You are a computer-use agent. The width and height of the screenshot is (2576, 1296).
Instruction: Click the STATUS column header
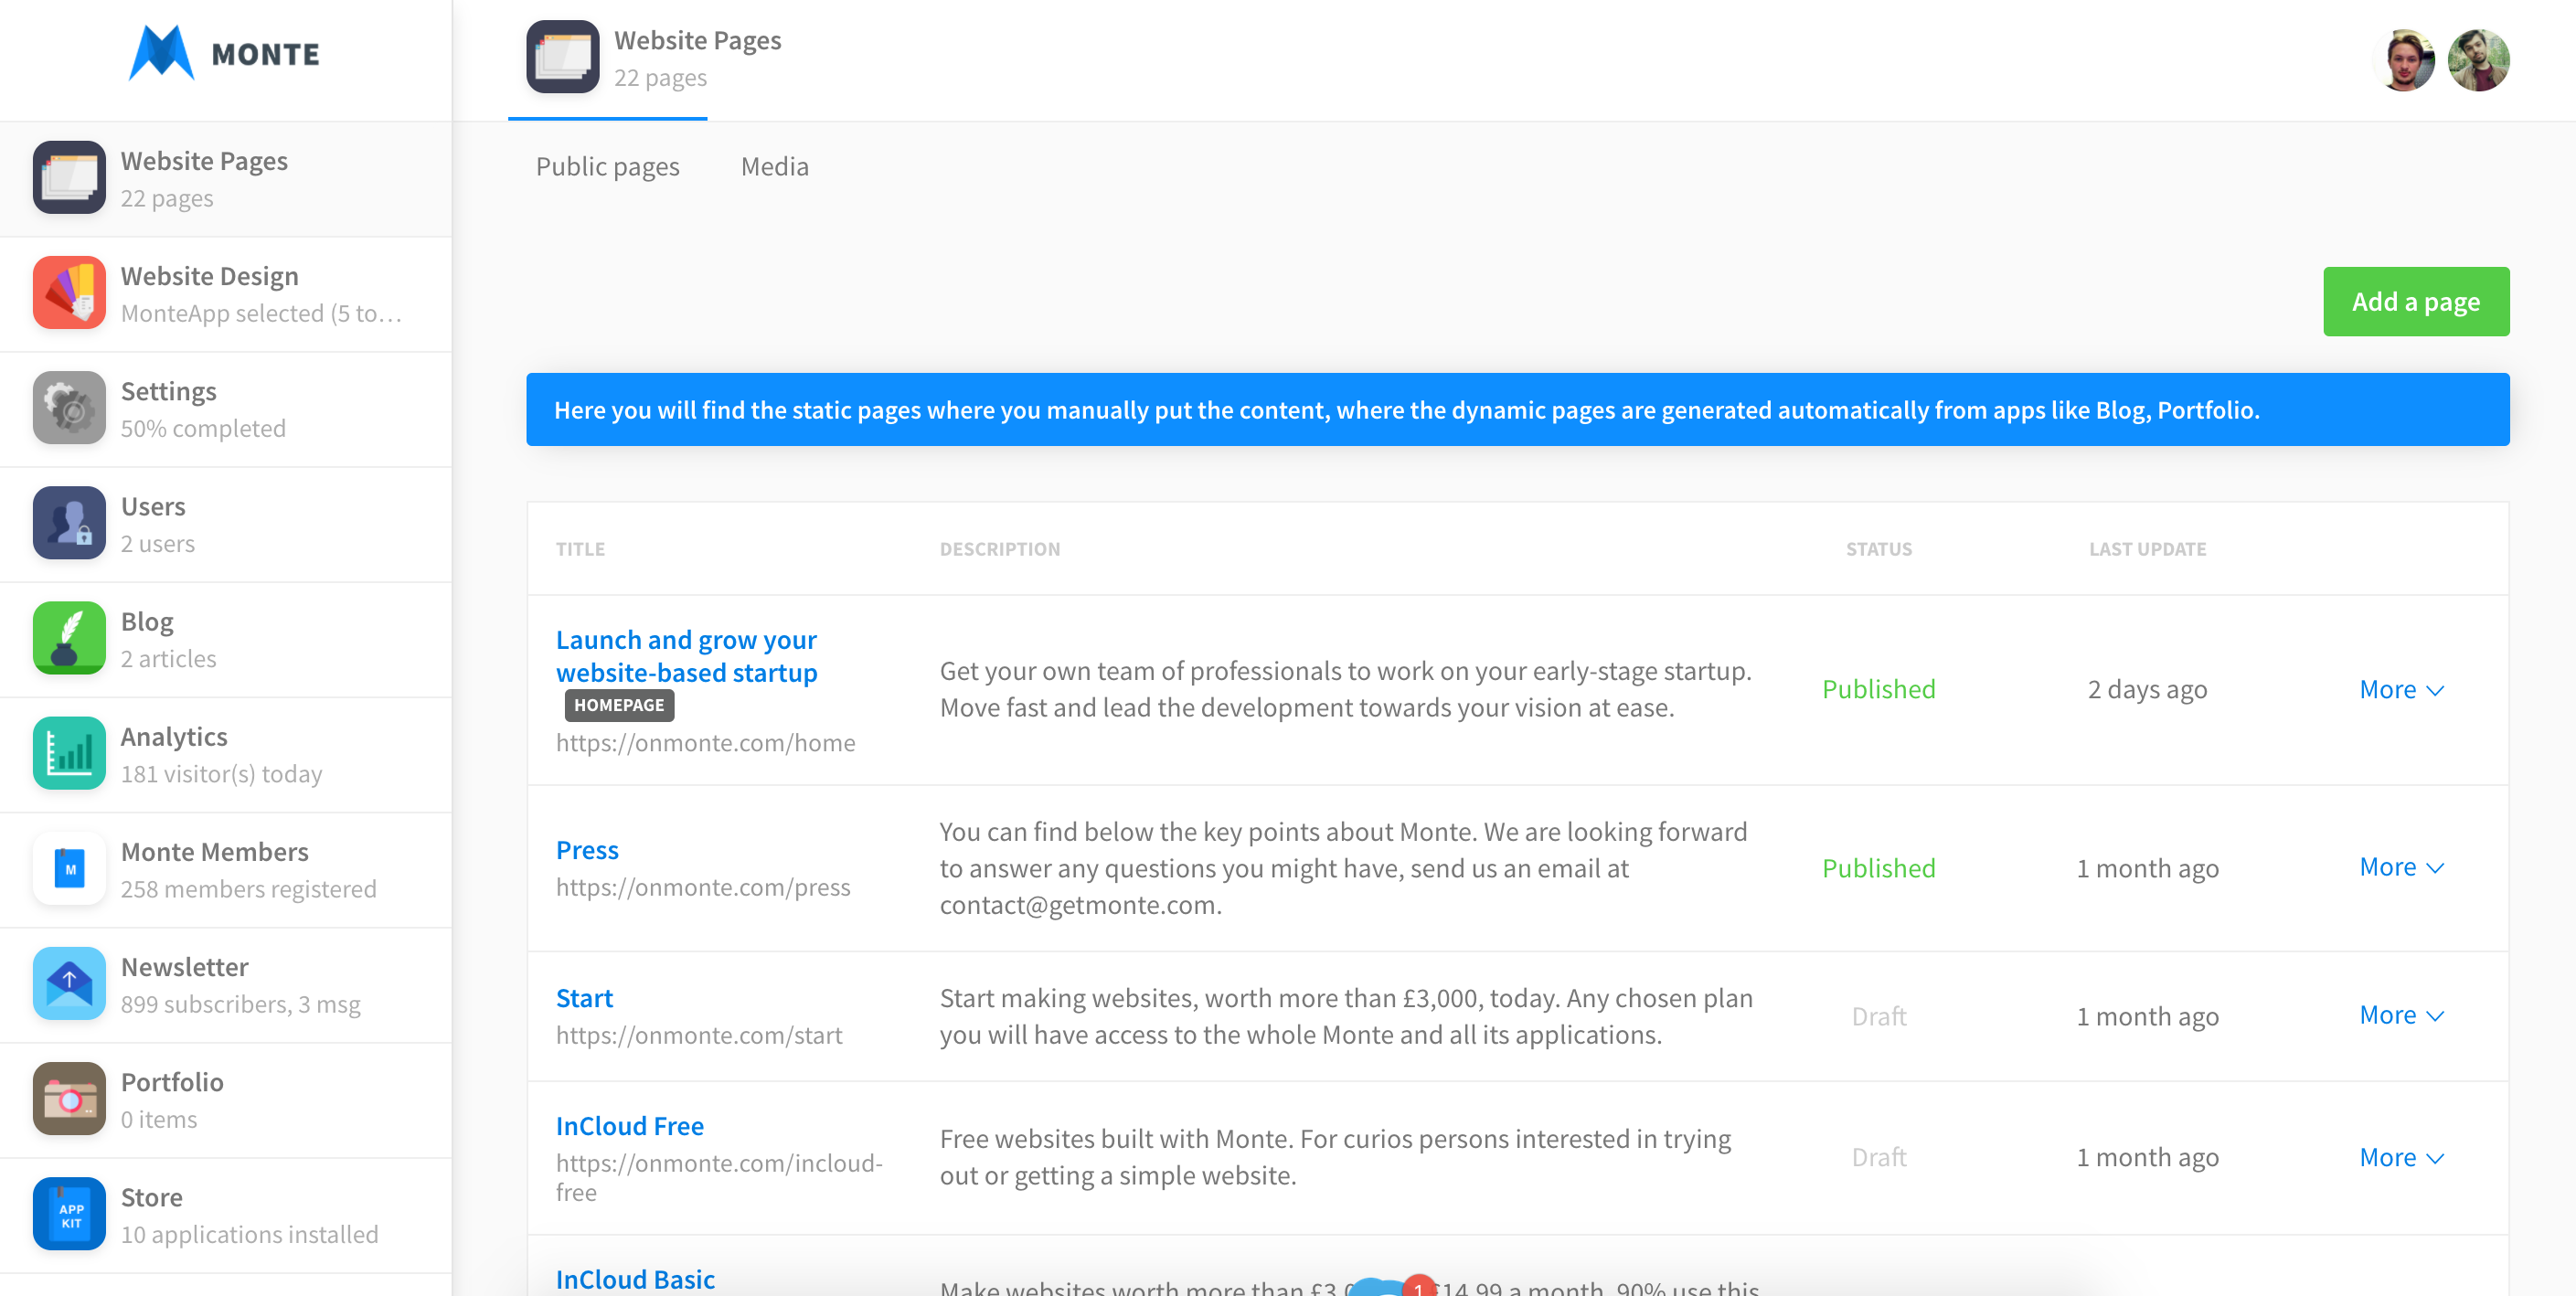[x=1879, y=549]
